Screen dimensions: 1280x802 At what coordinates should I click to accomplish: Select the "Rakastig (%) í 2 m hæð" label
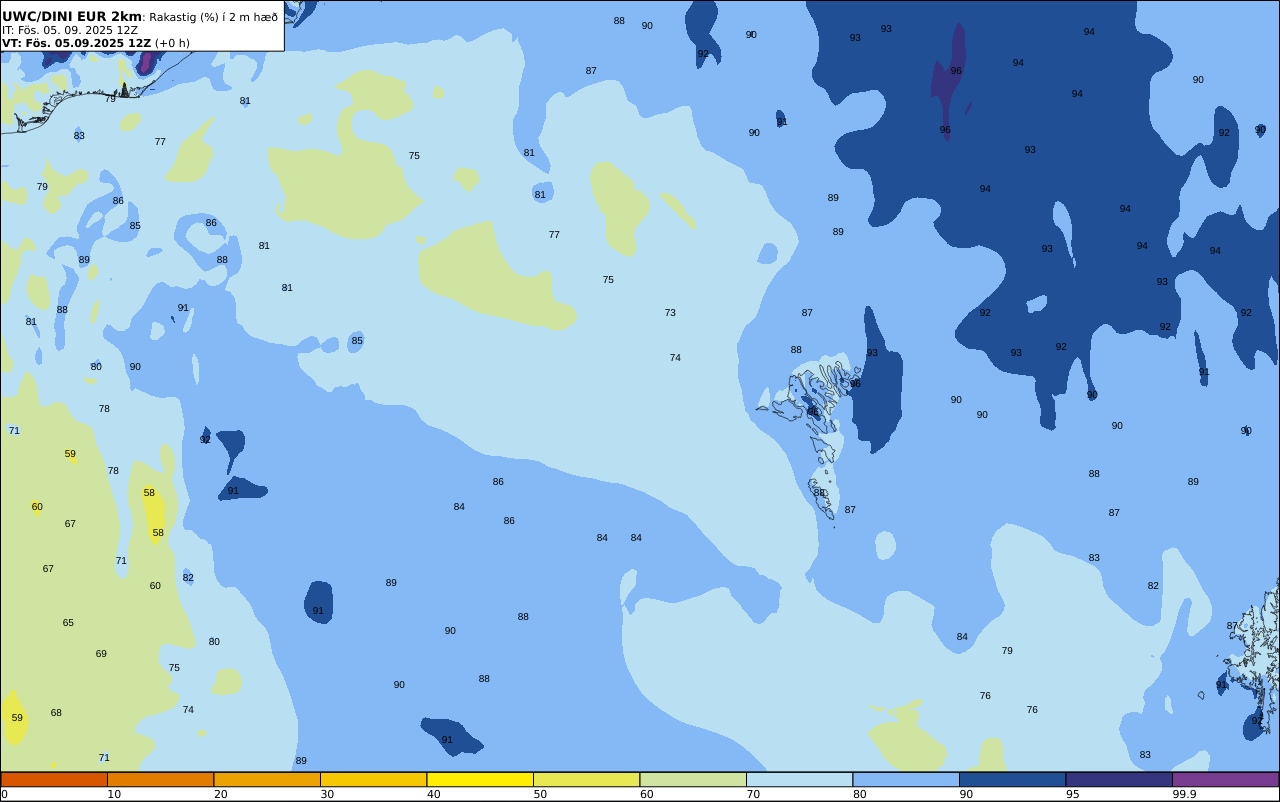point(213,17)
